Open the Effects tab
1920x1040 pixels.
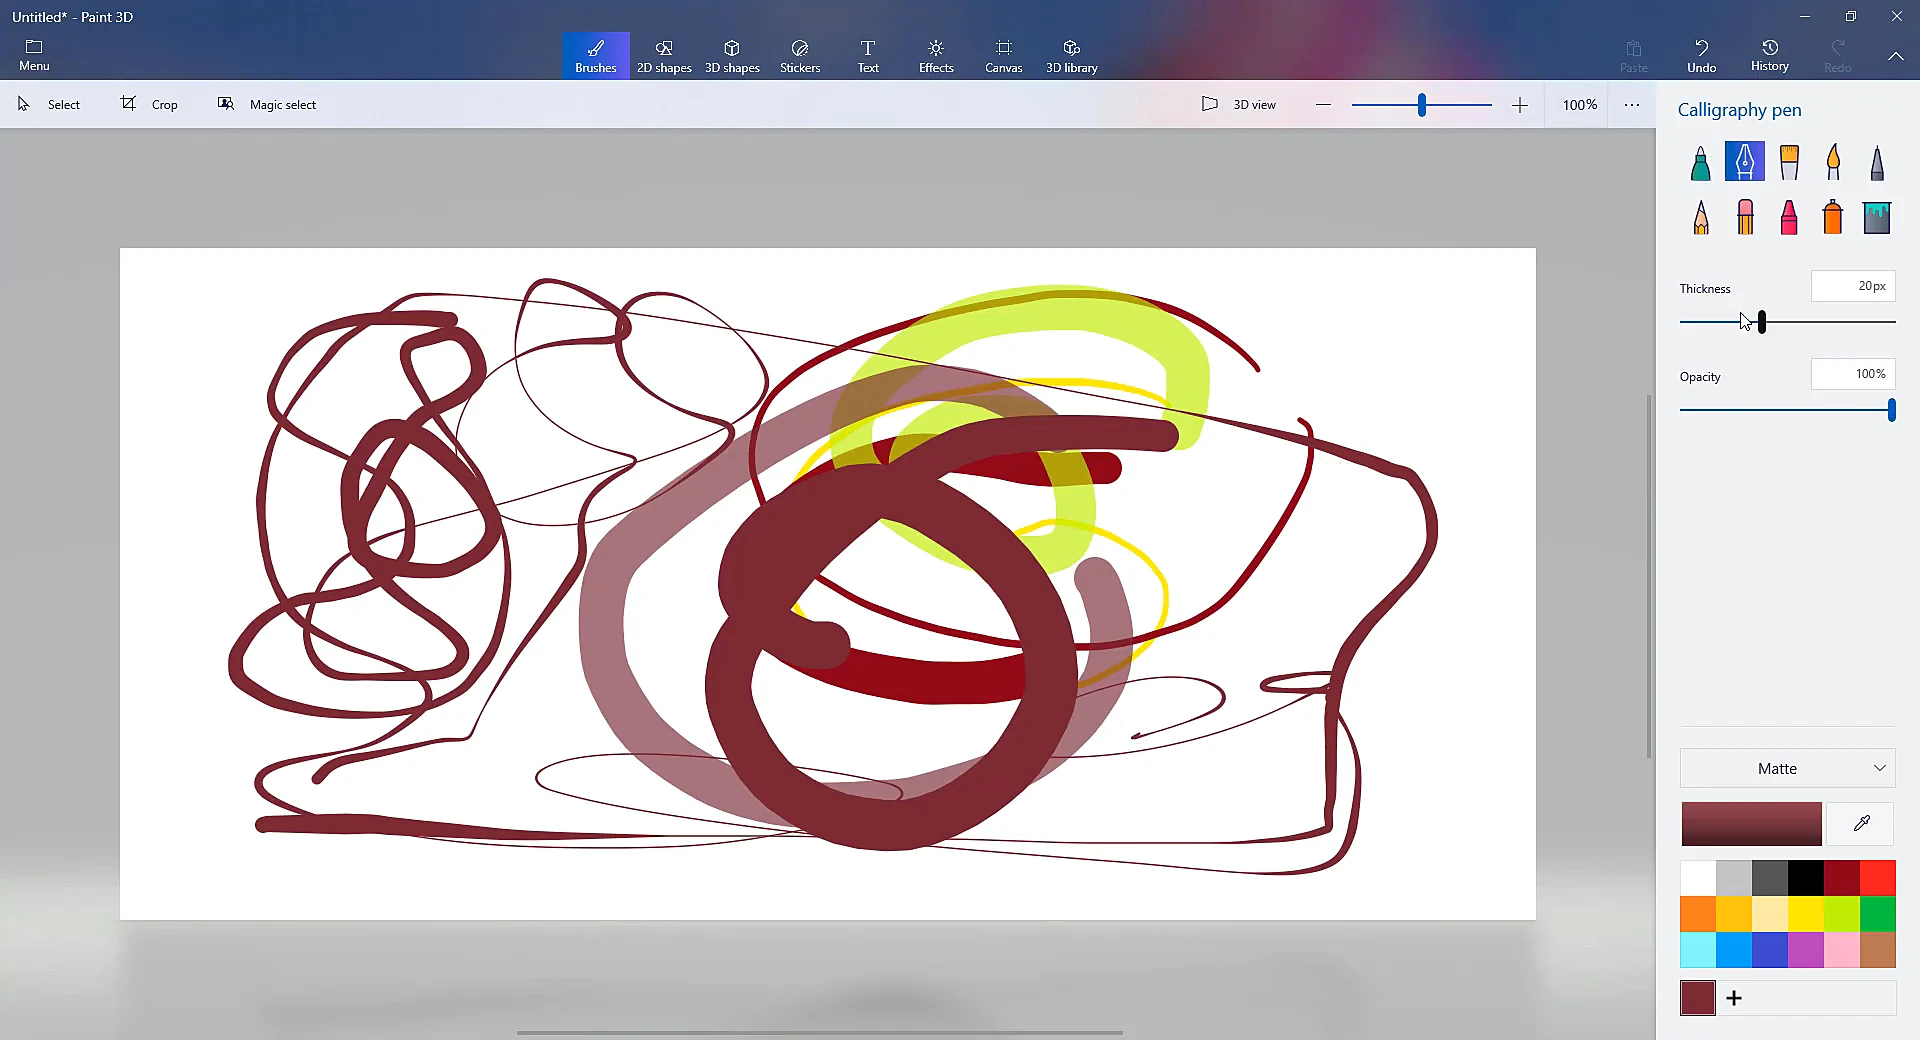pyautogui.click(x=936, y=56)
